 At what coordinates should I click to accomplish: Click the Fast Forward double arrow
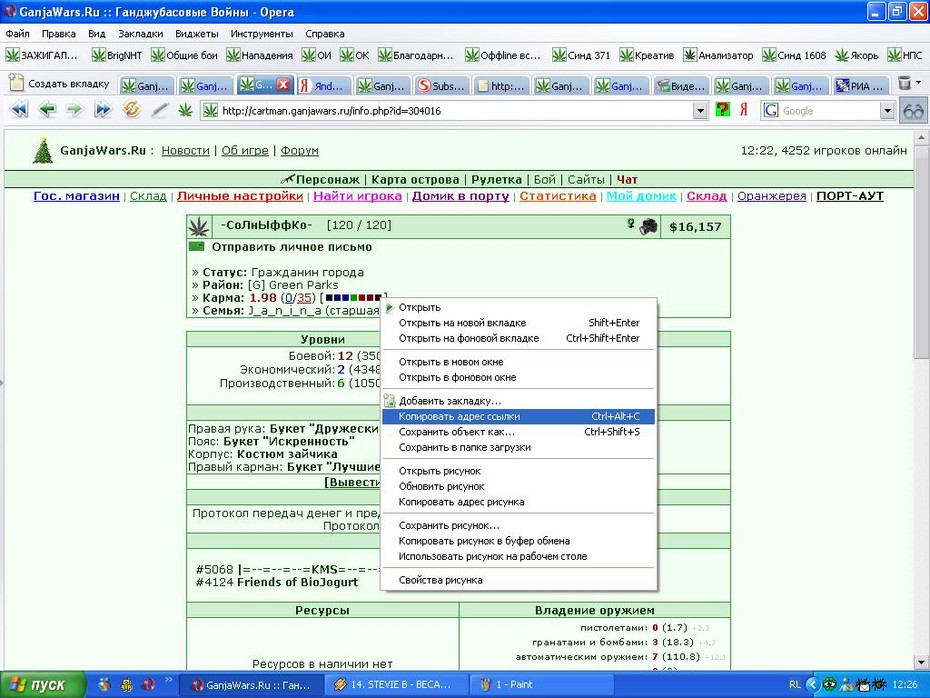(x=103, y=110)
